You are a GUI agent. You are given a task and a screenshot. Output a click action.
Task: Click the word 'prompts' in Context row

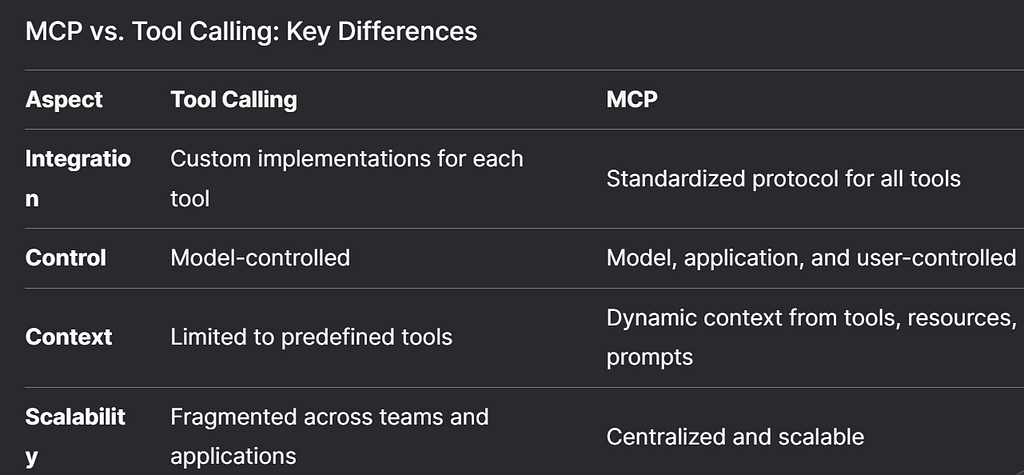pyautogui.click(x=649, y=357)
